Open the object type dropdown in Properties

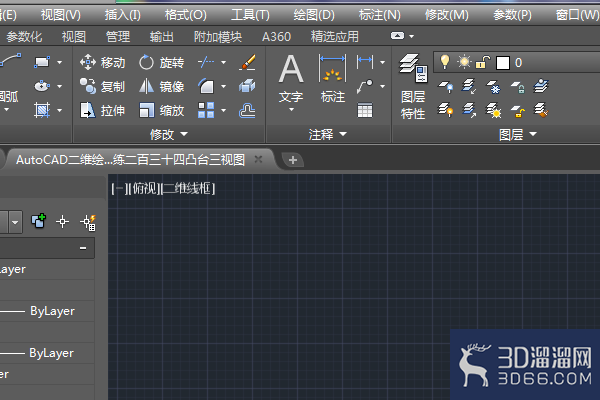point(15,222)
